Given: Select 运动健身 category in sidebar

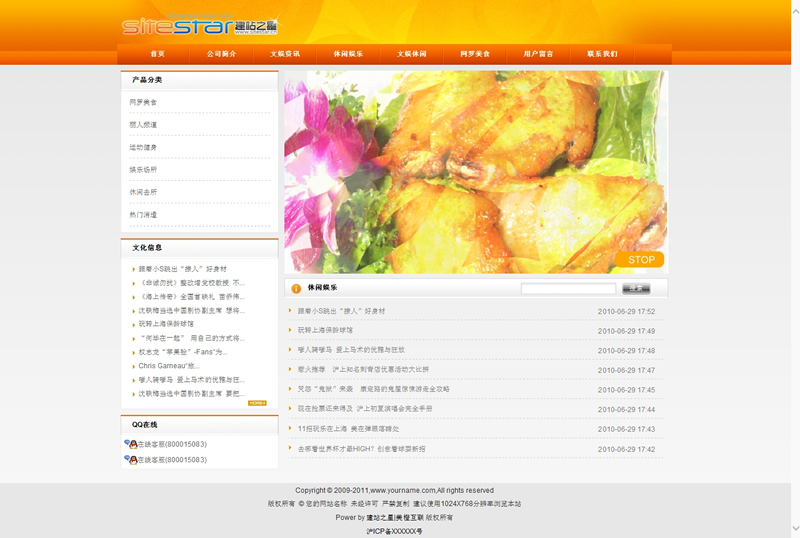Looking at the screenshot, I should coord(143,147).
